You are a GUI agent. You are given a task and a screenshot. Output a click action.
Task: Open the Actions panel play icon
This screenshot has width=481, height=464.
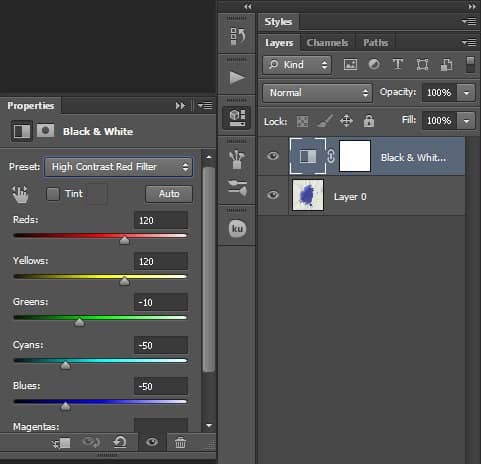[237, 78]
